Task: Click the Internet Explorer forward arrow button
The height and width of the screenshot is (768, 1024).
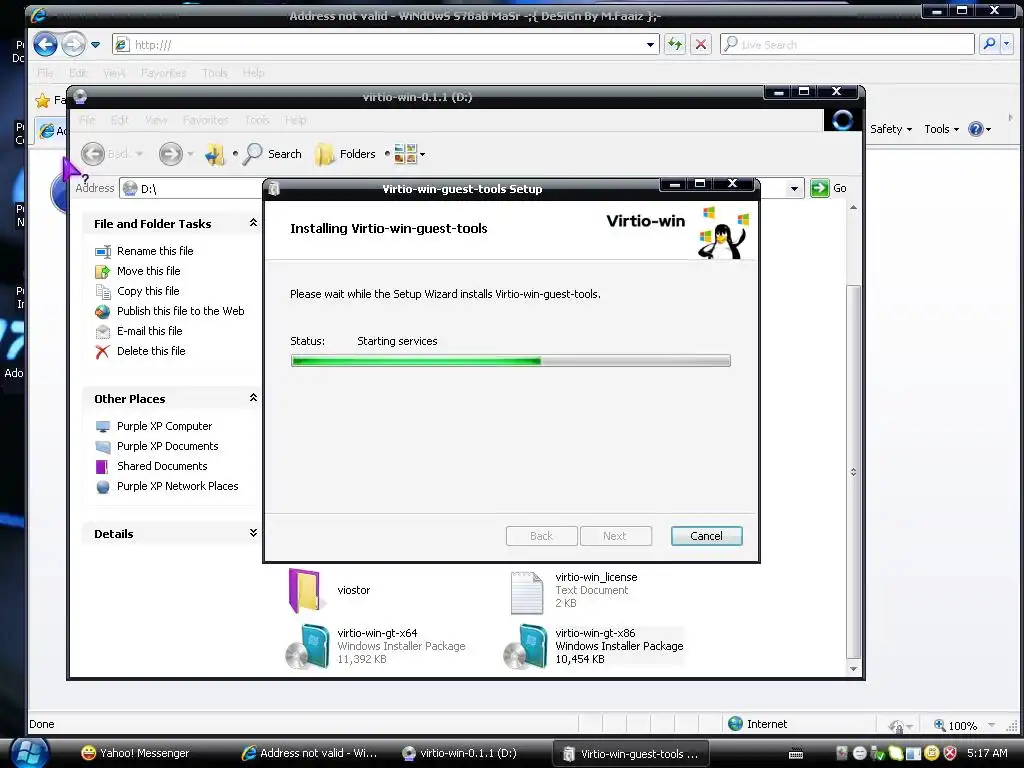Action: point(73,44)
